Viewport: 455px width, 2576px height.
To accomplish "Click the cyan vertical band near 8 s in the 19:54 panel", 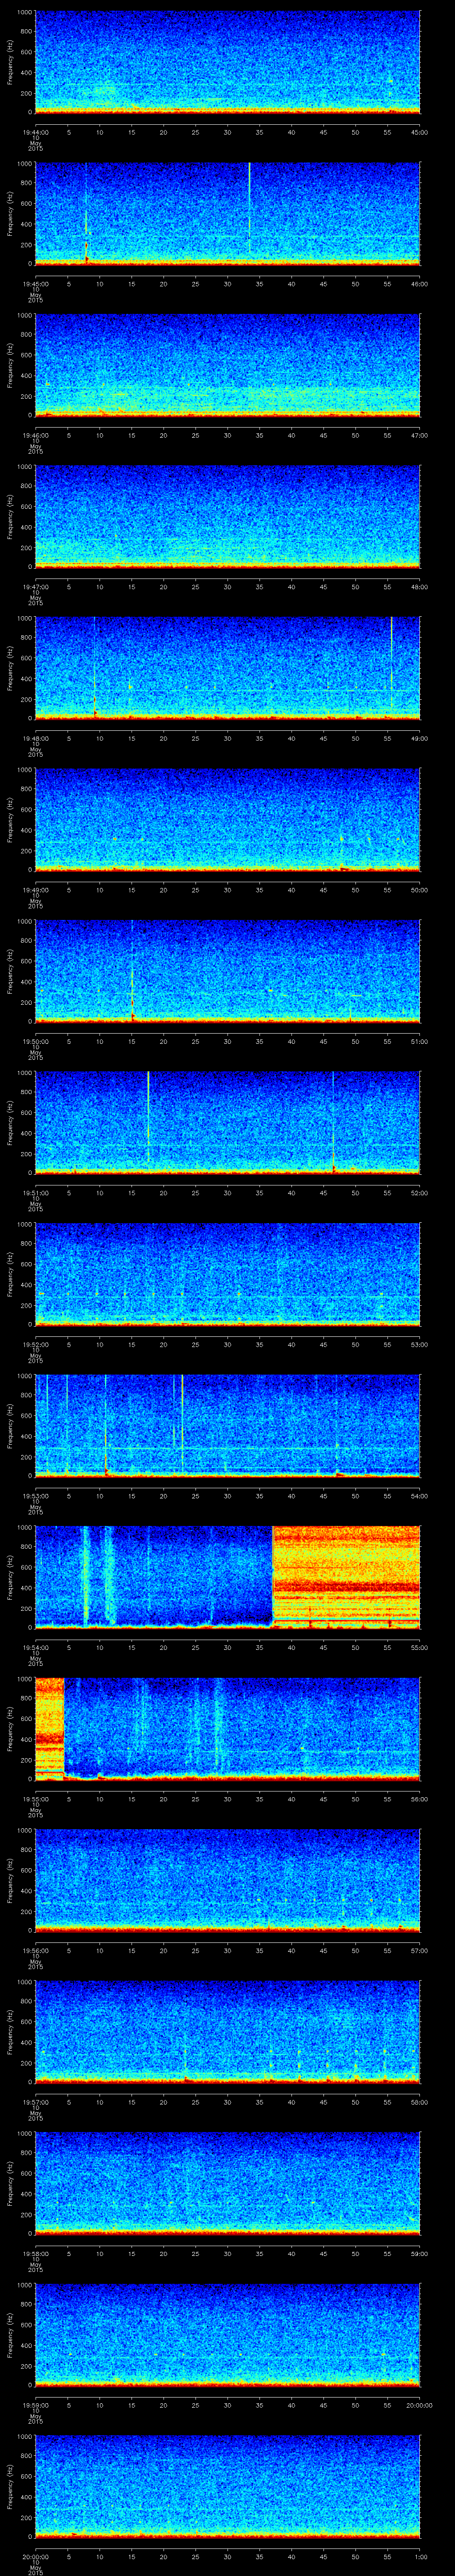I will tap(86, 1575).
